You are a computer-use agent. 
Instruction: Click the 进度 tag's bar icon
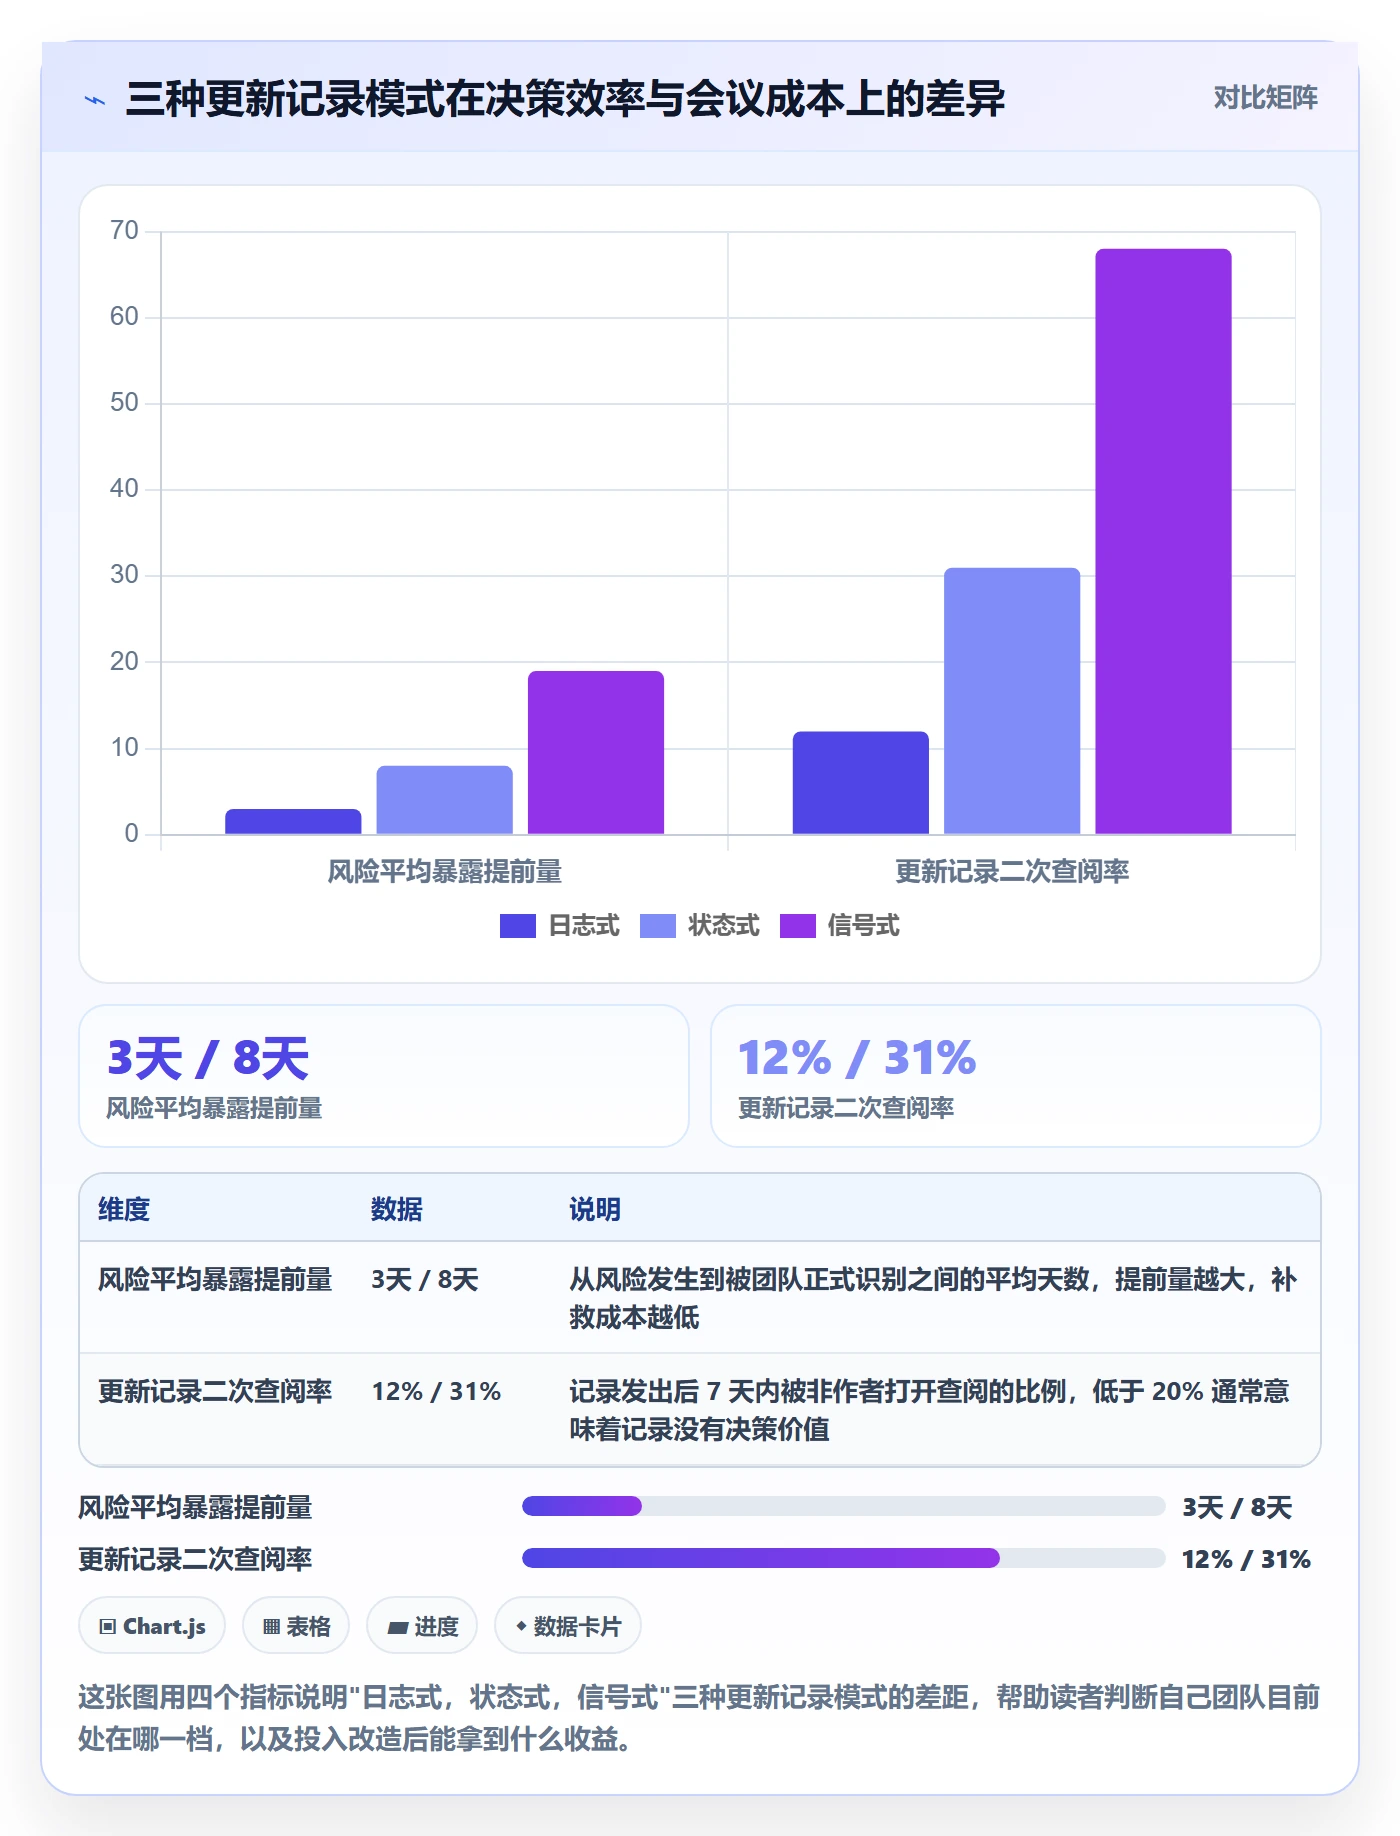coord(397,1627)
